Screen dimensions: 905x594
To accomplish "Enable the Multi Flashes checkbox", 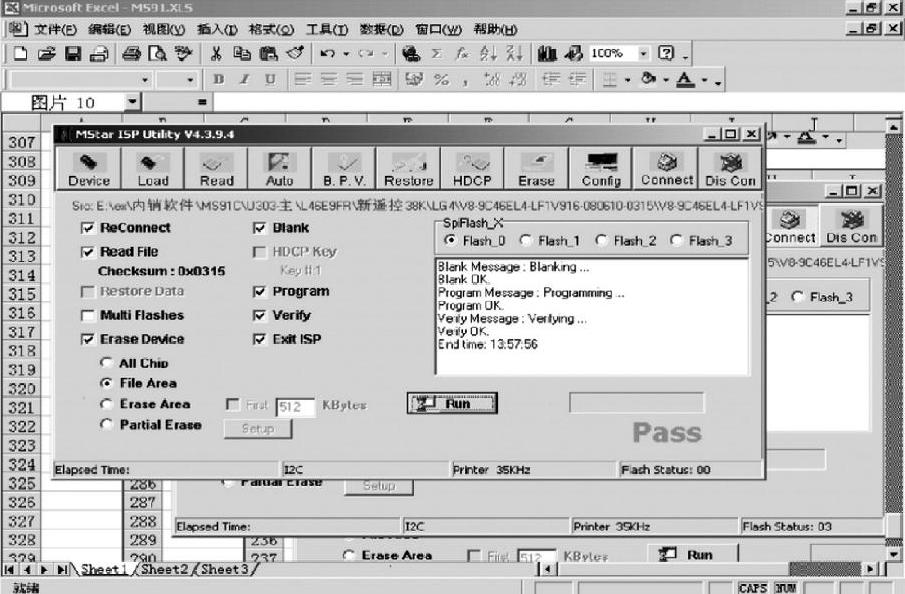I will (88, 315).
